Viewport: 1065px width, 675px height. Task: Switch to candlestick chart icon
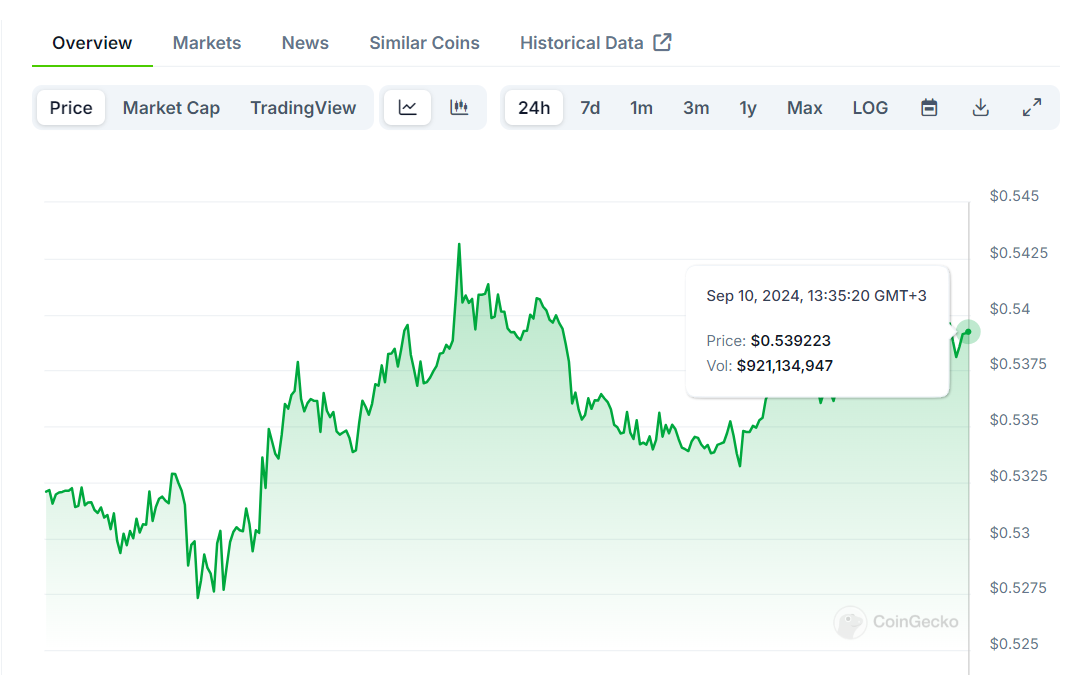pos(459,107)
